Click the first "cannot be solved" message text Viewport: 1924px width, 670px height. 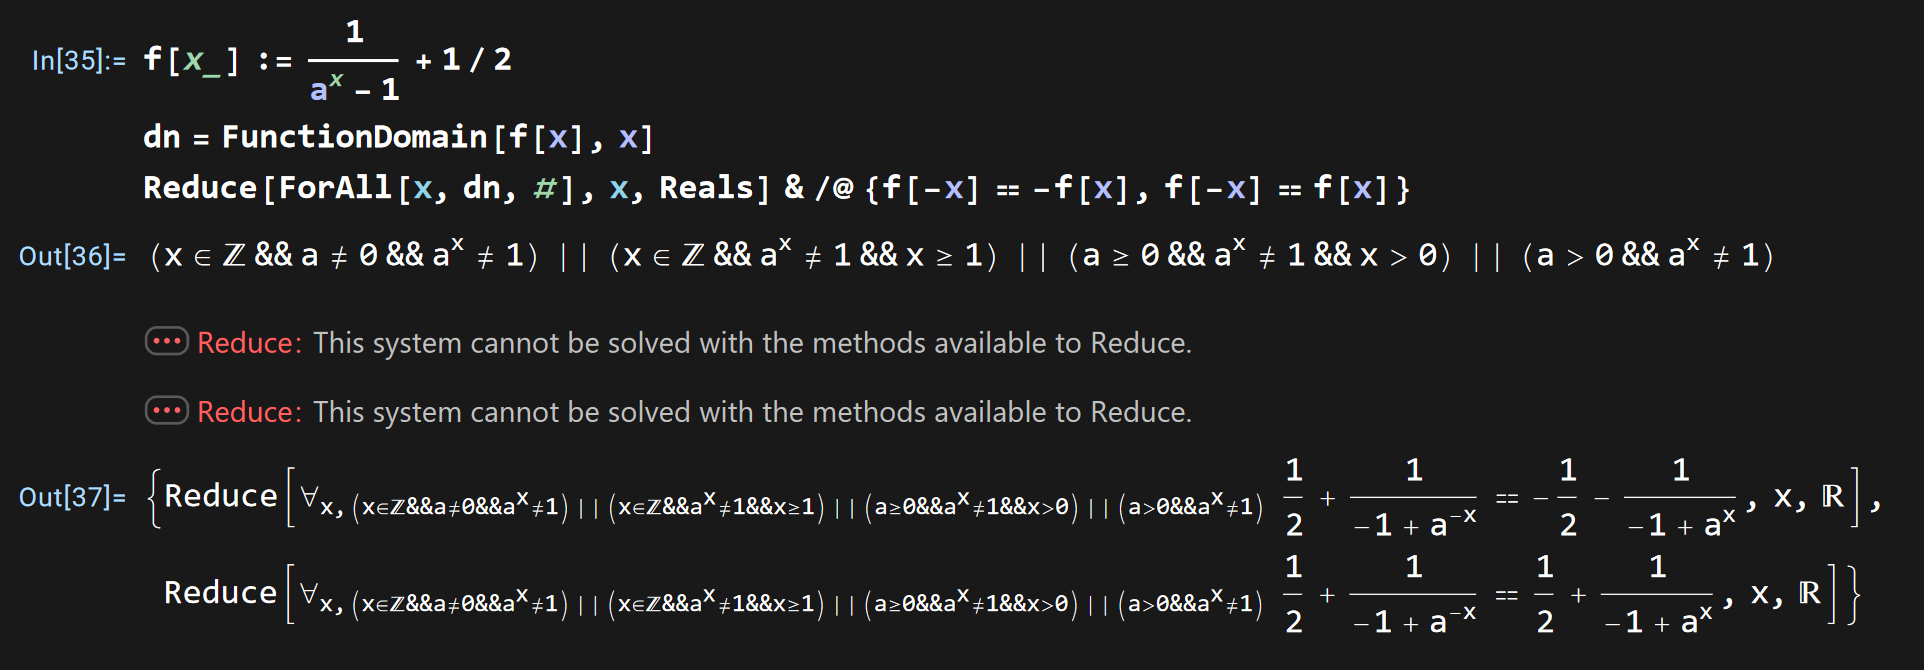(x=752, y=343)
